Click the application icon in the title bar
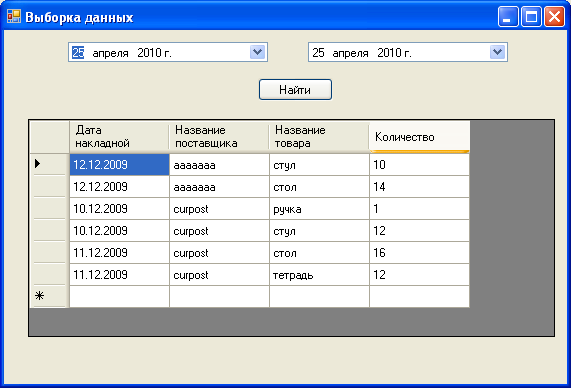 click(x=14, y=16)
